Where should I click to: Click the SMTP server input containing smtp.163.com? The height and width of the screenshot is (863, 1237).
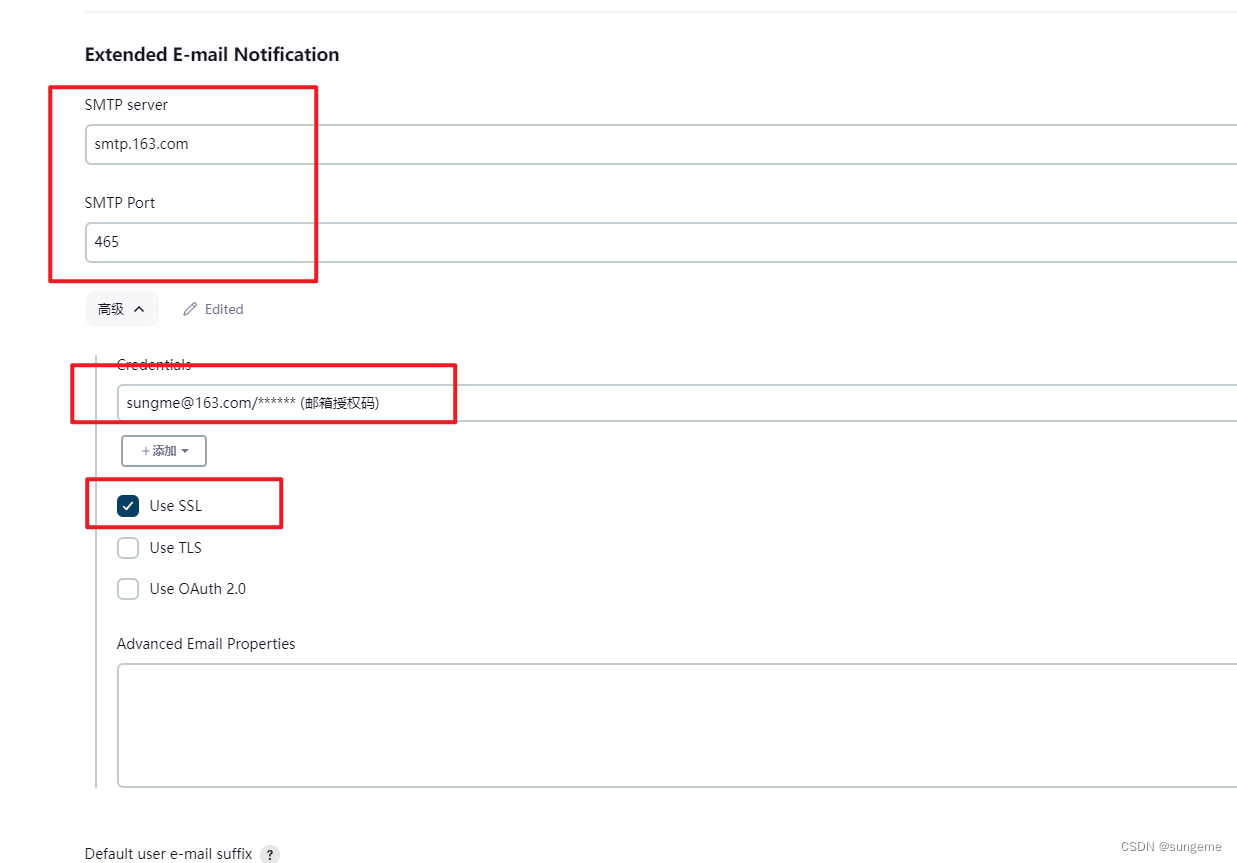[400, 143]
